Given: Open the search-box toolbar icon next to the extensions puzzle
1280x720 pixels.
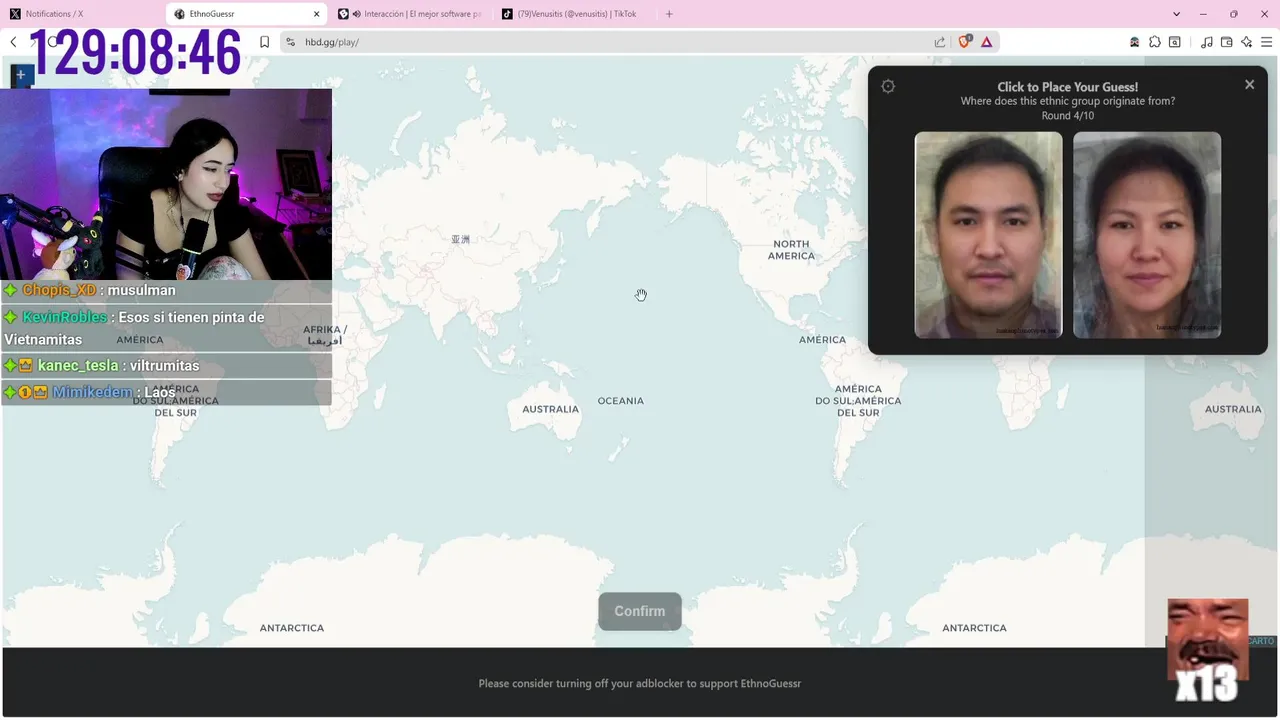Looking at the screenshot, I should pyautogui.click(x=1175, y=42).
